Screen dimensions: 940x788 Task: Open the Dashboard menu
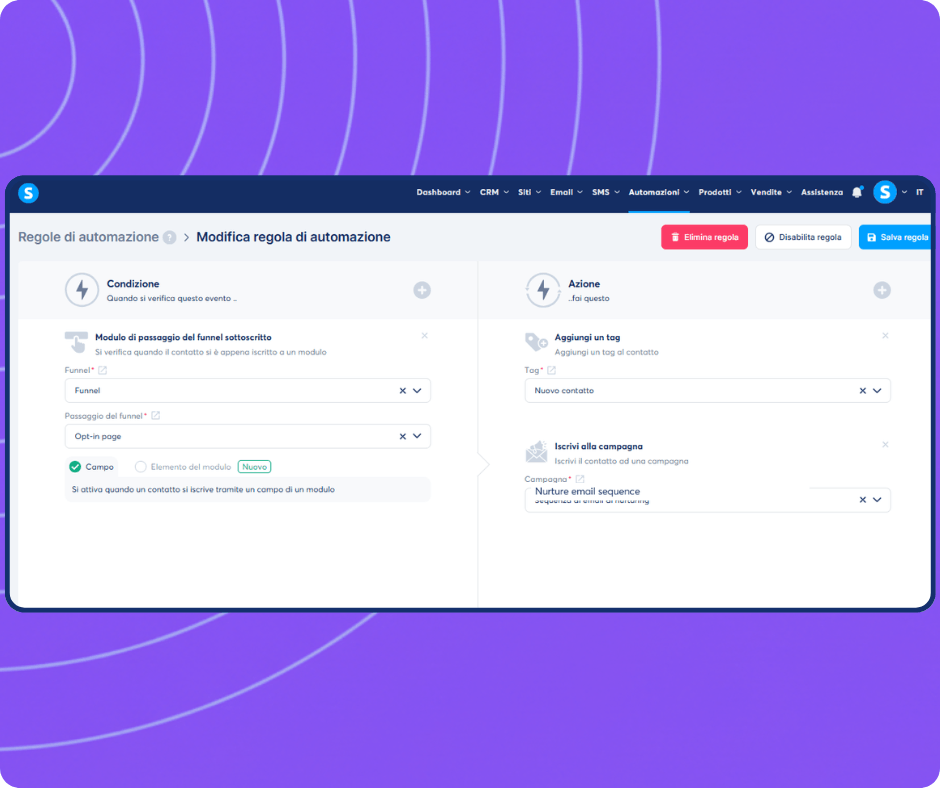[x=443, y=193]
